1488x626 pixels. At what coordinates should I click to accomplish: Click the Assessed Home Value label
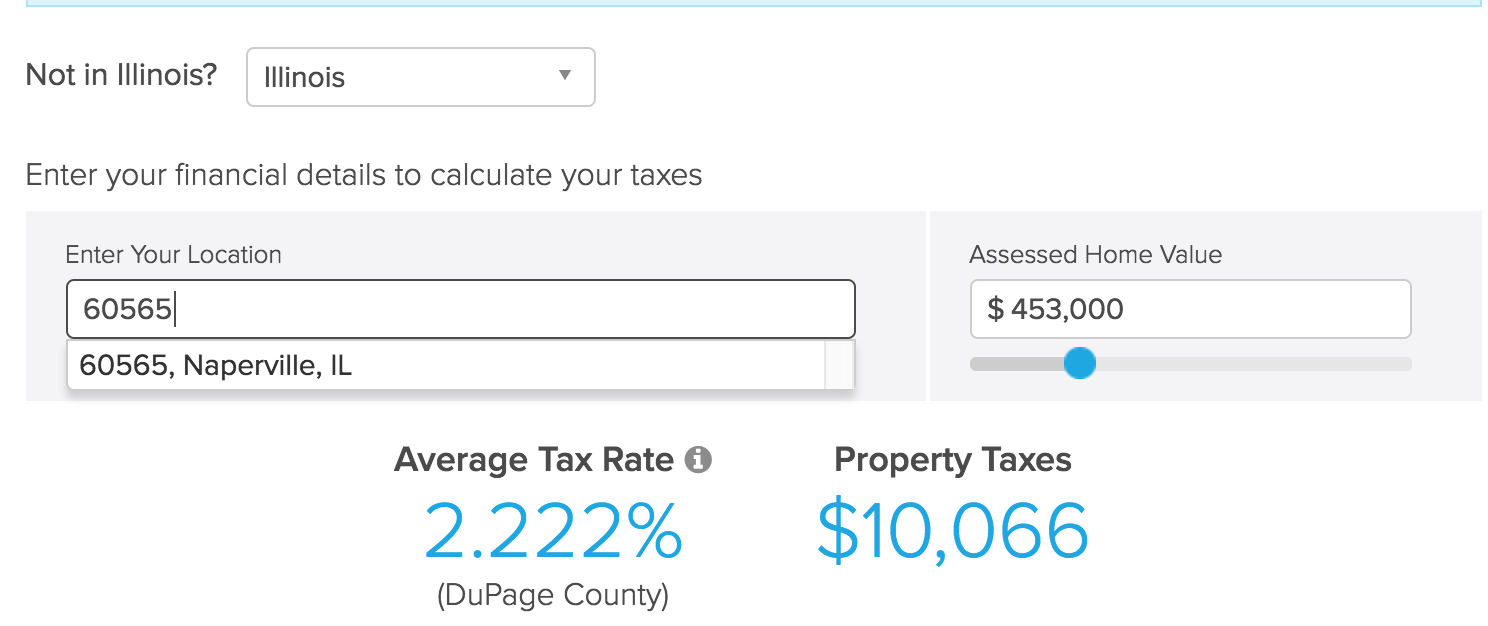pyautogui.click(x=1095, y=255)
